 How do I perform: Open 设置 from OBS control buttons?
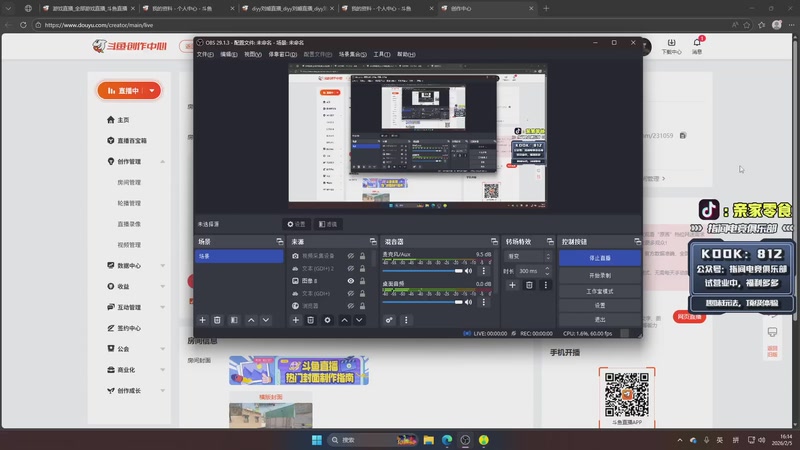click(599, 305)
